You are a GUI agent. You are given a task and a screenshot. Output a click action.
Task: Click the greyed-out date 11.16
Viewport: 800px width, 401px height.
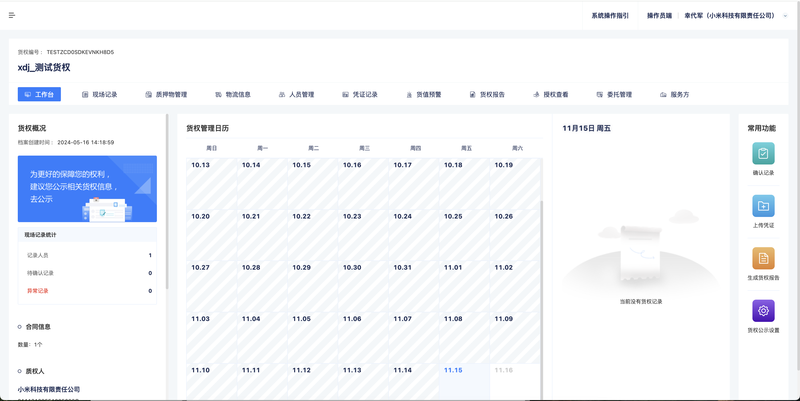click(514, 382)
